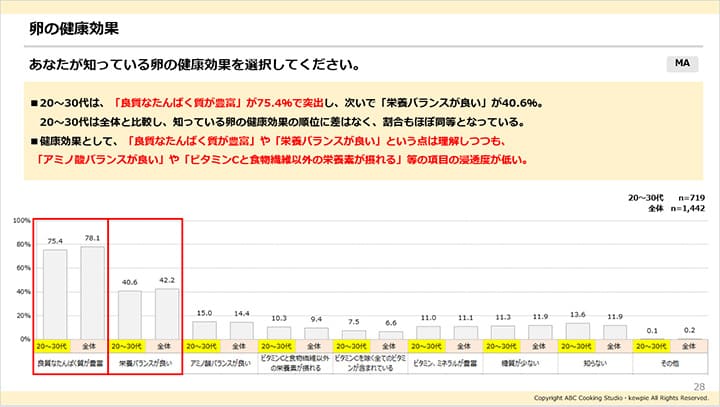Click the question text あなたが知っている卵の健康効果を選択してください。

tap(194, 64)
